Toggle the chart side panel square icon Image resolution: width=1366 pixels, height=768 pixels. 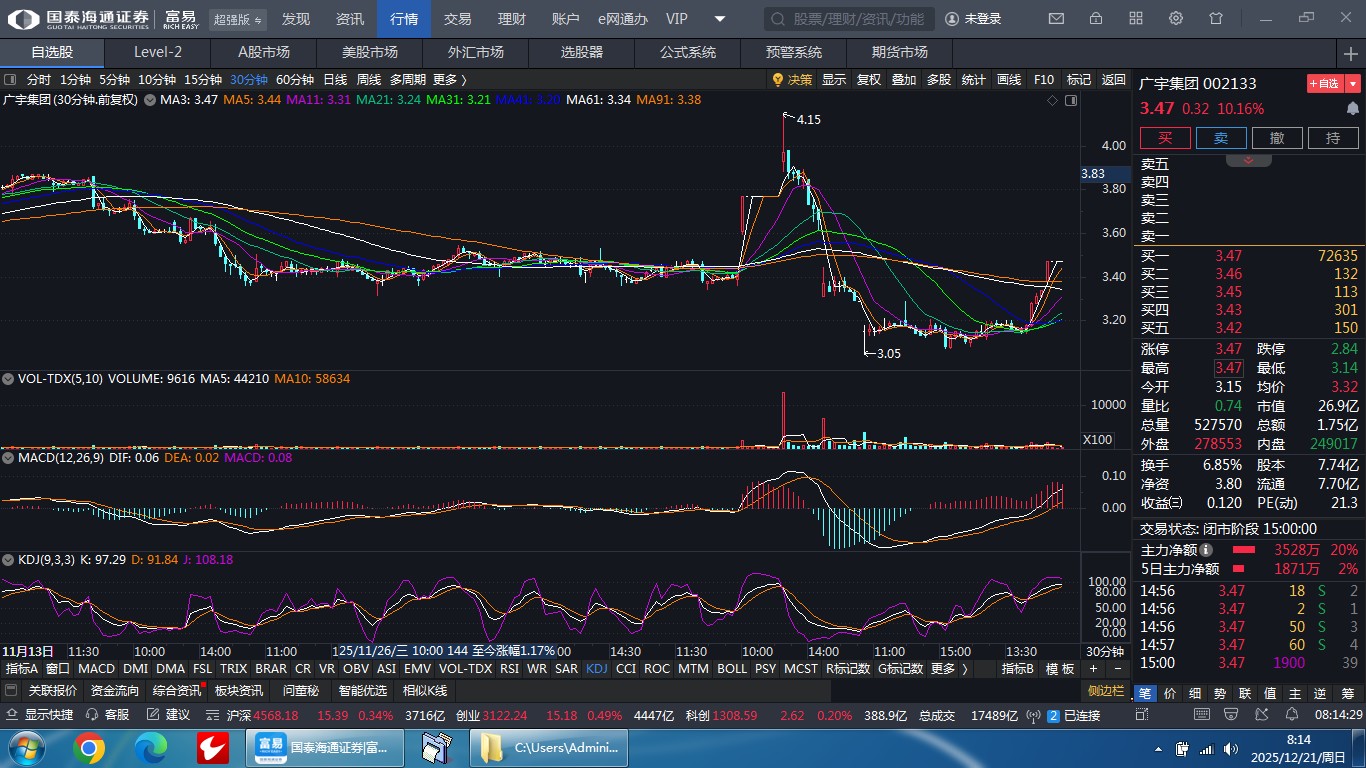pyautogui.click(x=1071, y=100)
